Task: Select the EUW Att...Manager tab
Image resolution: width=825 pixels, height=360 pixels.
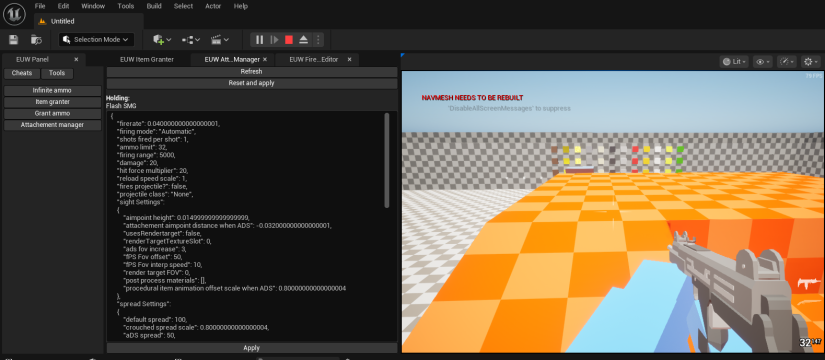Action: (x=232, y=59)
